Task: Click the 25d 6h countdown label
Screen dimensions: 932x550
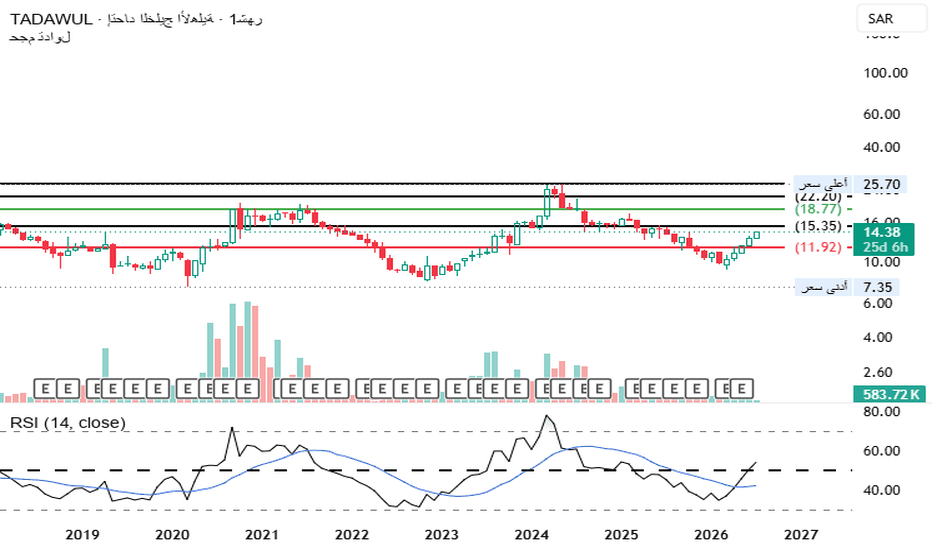Action: click(x=885, y=247)
